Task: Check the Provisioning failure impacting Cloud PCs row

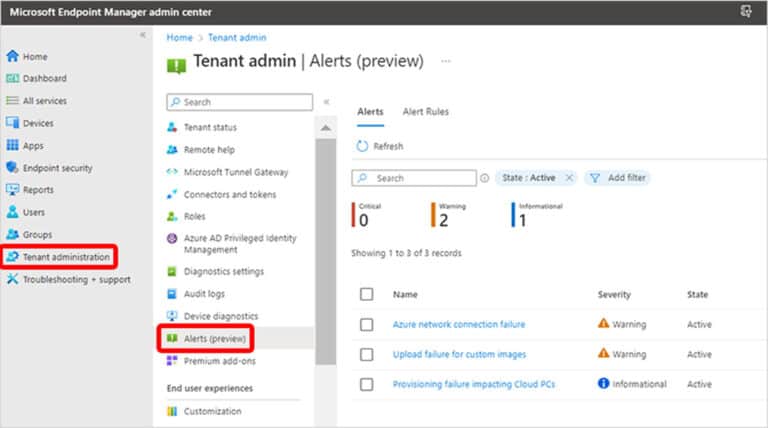Action: [x=366, y=384]
